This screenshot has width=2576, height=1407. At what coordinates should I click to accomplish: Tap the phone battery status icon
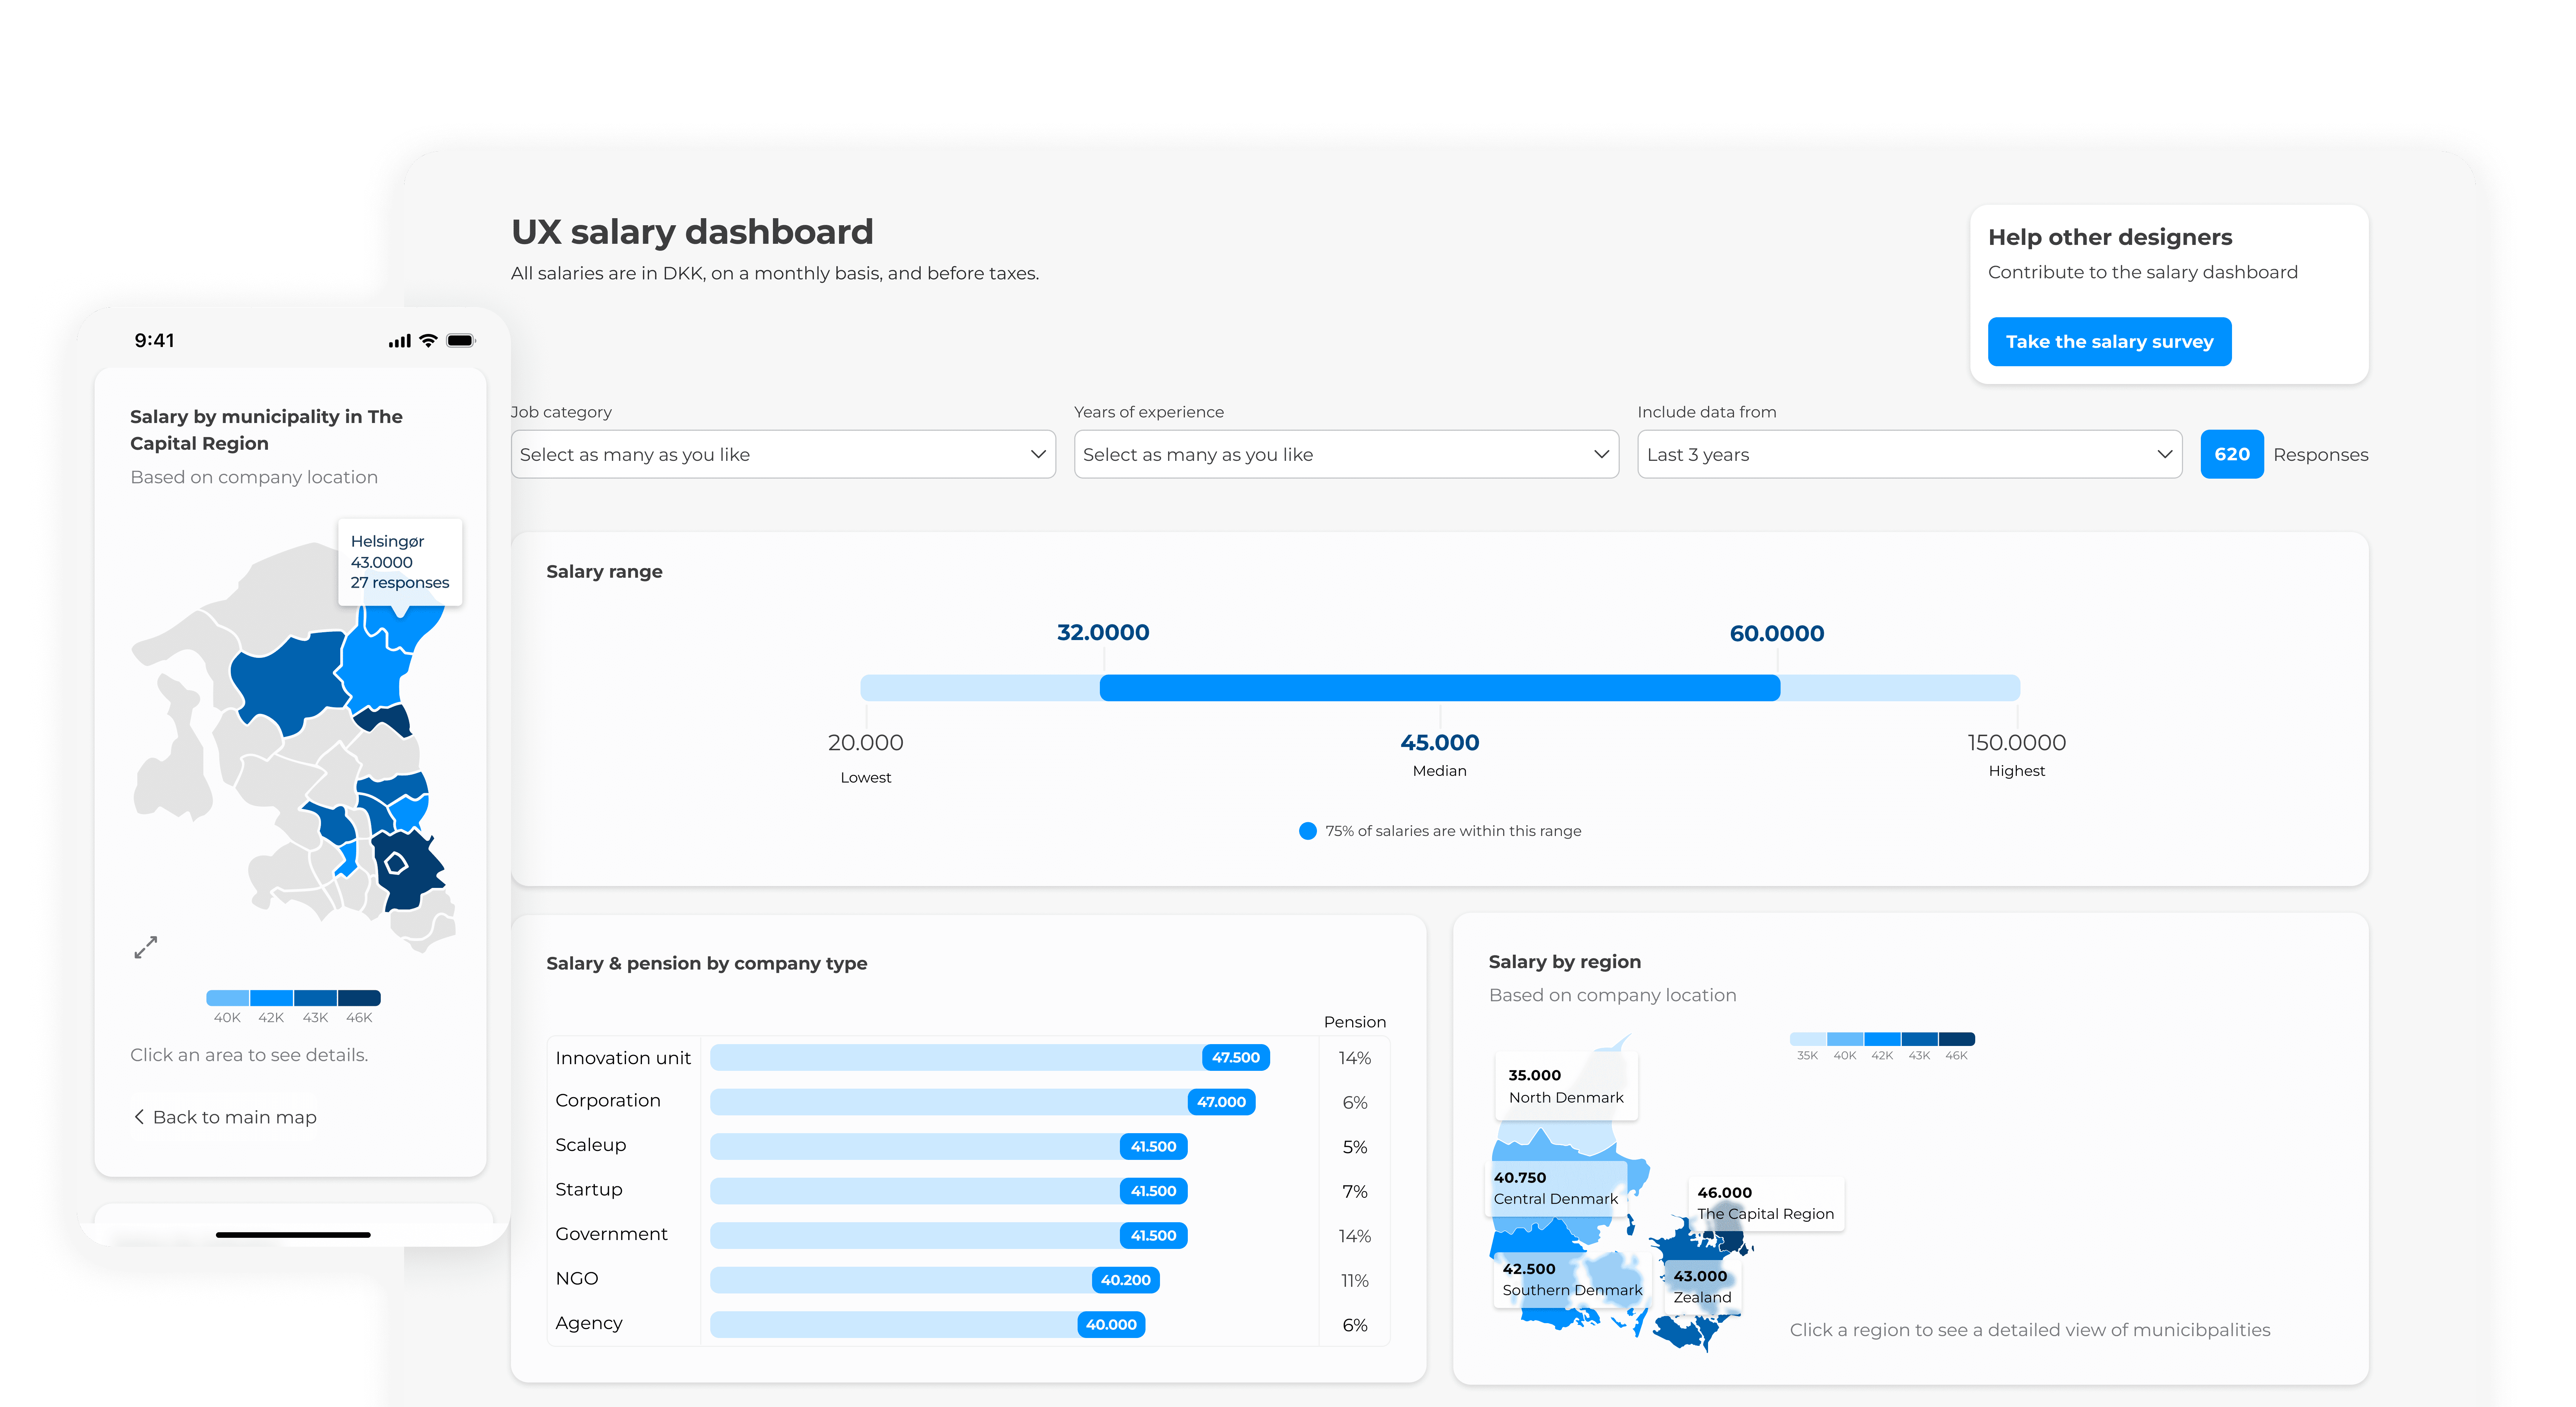point(460,341)
